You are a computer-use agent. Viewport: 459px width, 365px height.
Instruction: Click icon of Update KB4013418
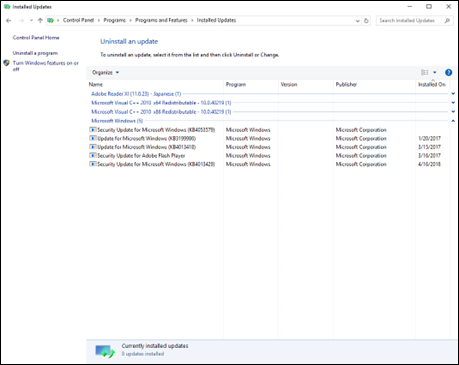point(93,147)
